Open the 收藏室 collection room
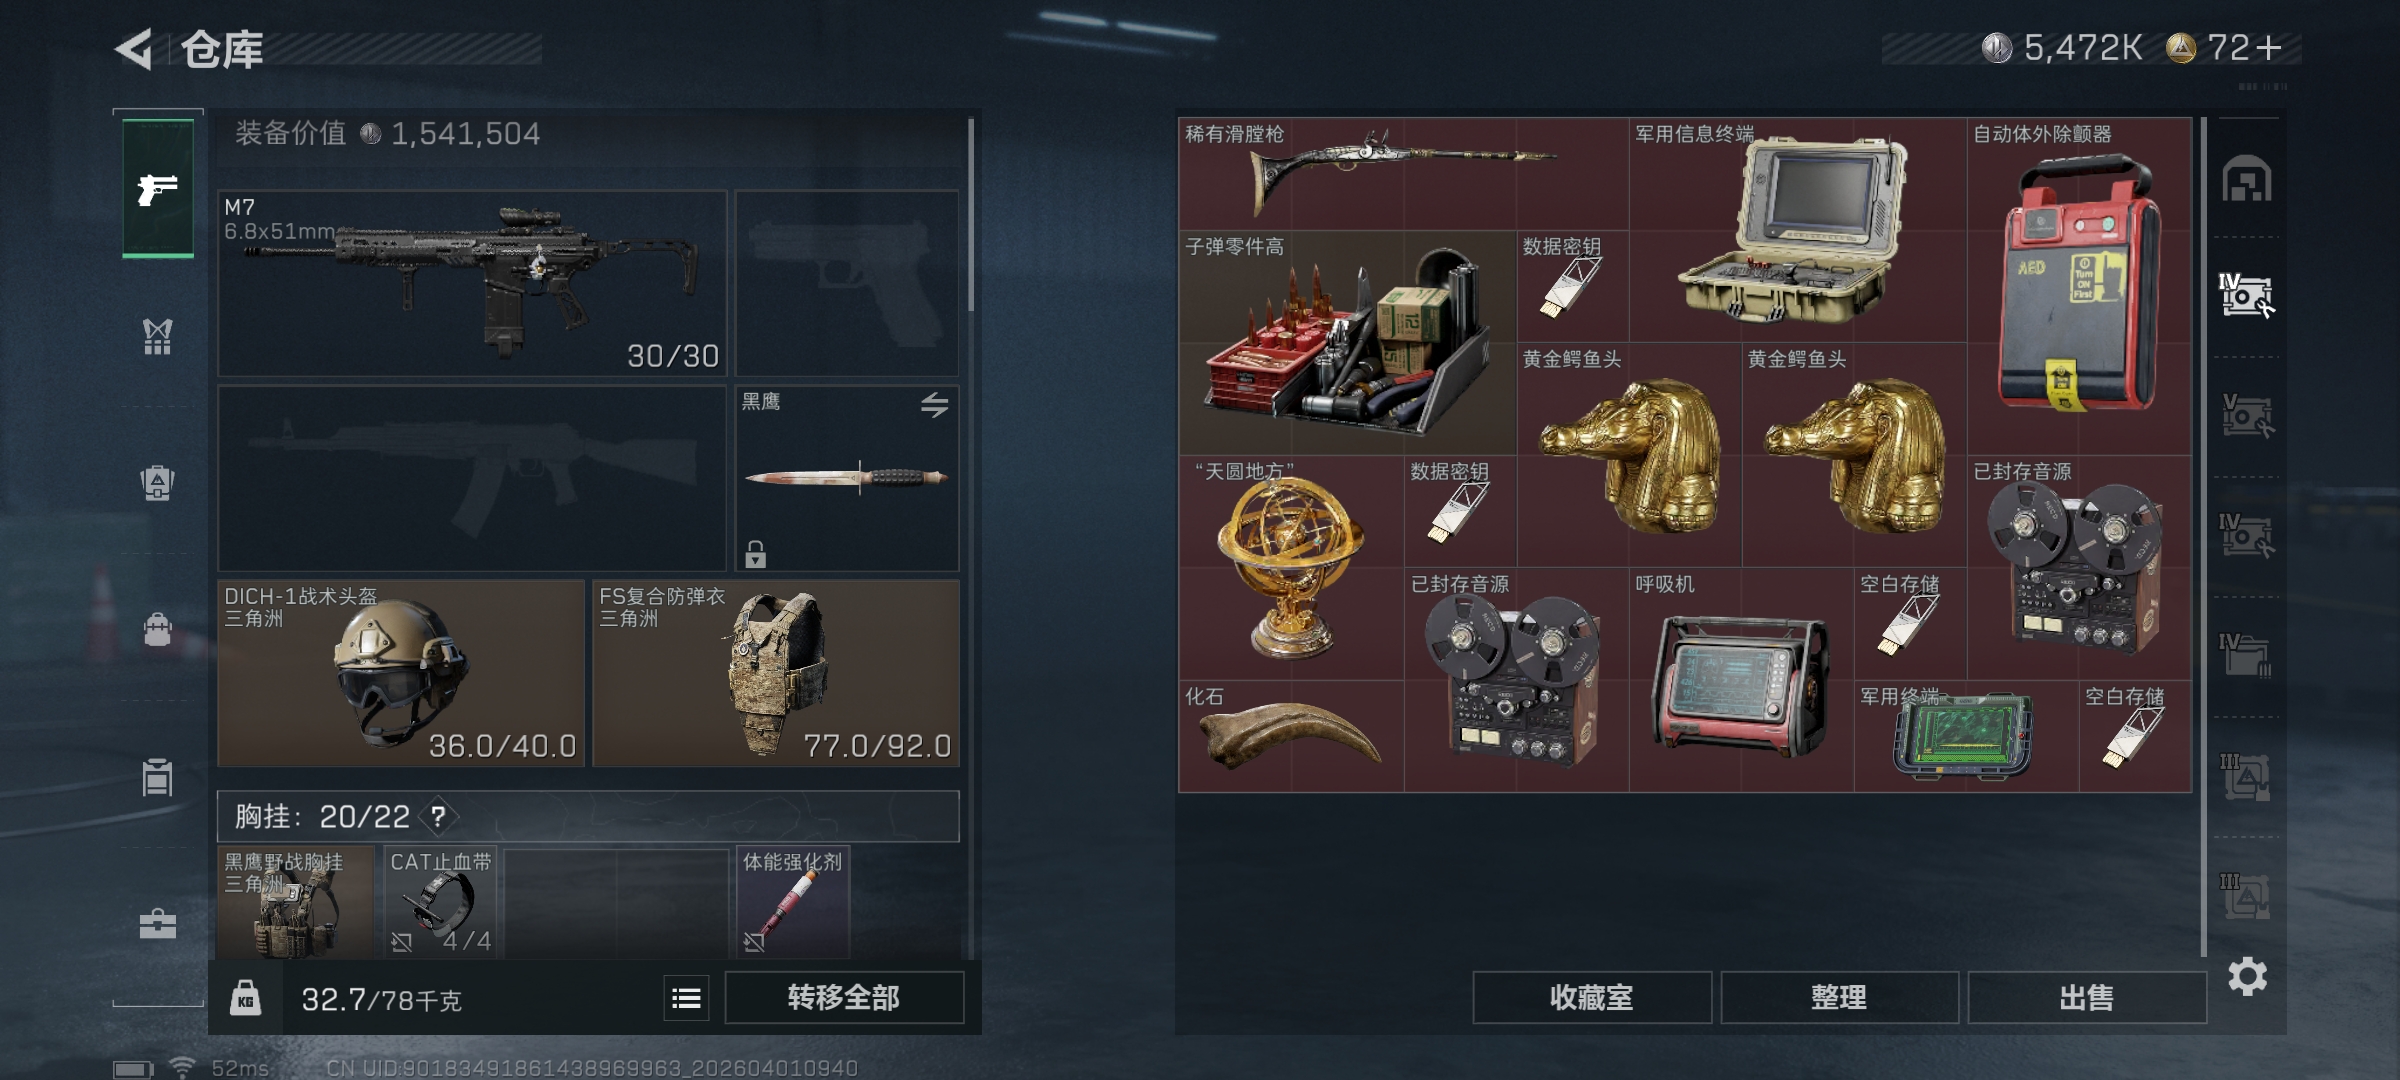 point(1592,998)
